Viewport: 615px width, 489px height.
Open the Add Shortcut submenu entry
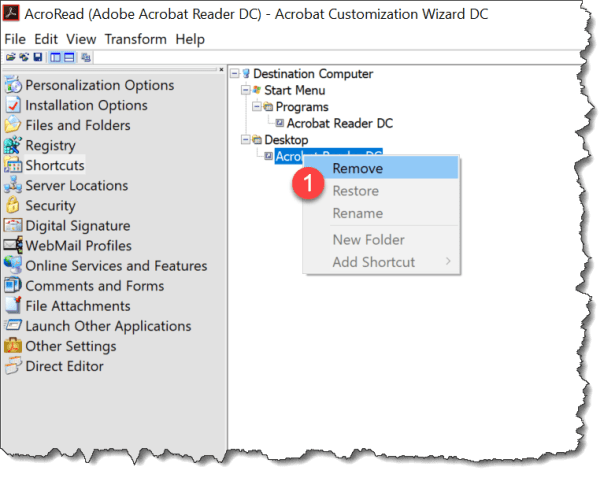[381, 262]
